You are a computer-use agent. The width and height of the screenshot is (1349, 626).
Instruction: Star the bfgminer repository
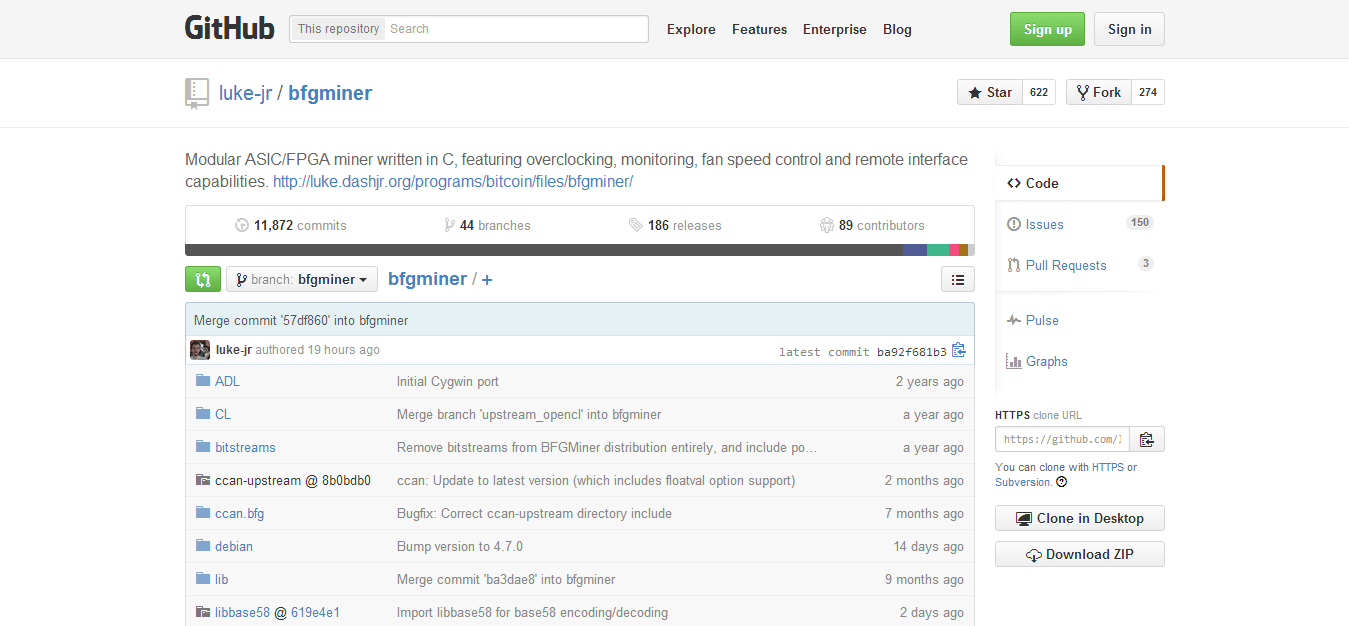(x=989, y=92)
